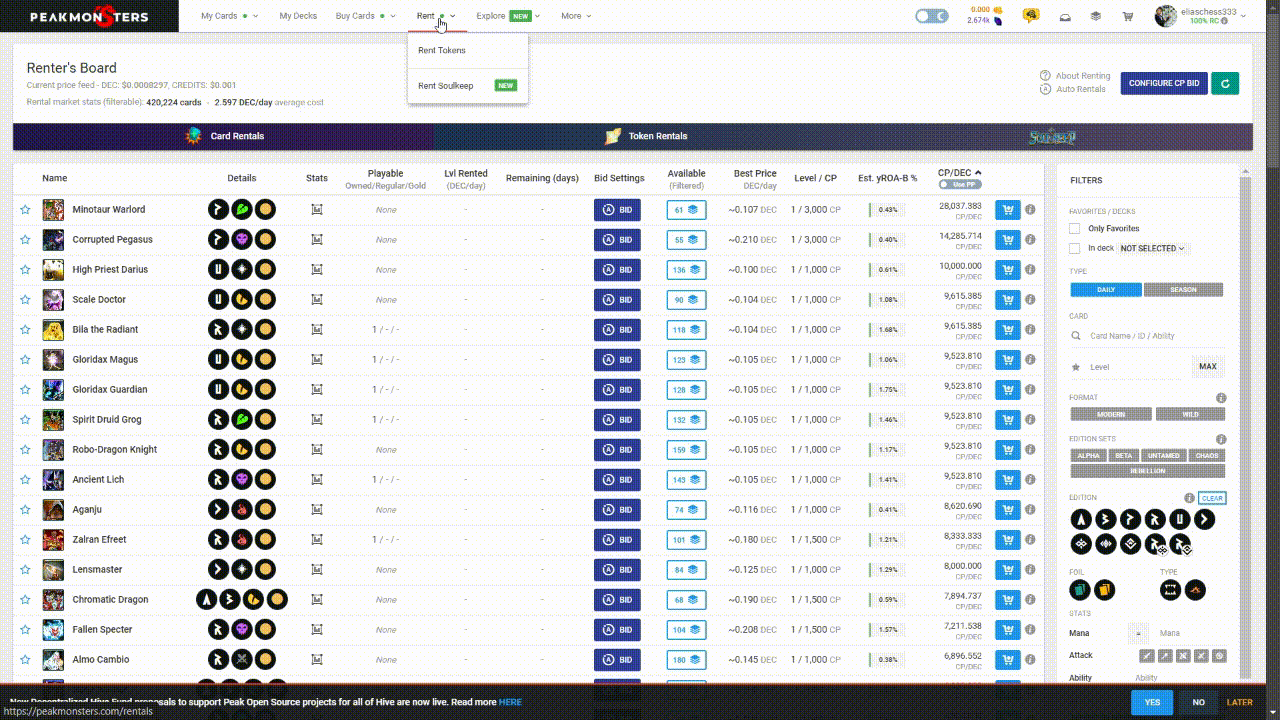Image resolution: width=1280 pixels, height=720 pixels.
Task: Open the yellow chat bubble icon
Action: coord(1031,16)
